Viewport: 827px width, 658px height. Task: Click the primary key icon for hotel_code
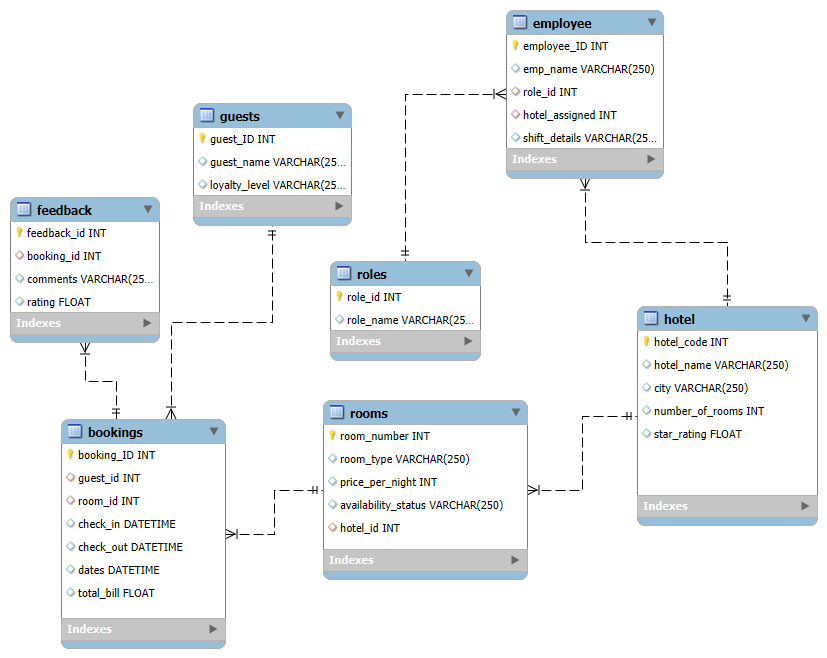click(646, 342)
